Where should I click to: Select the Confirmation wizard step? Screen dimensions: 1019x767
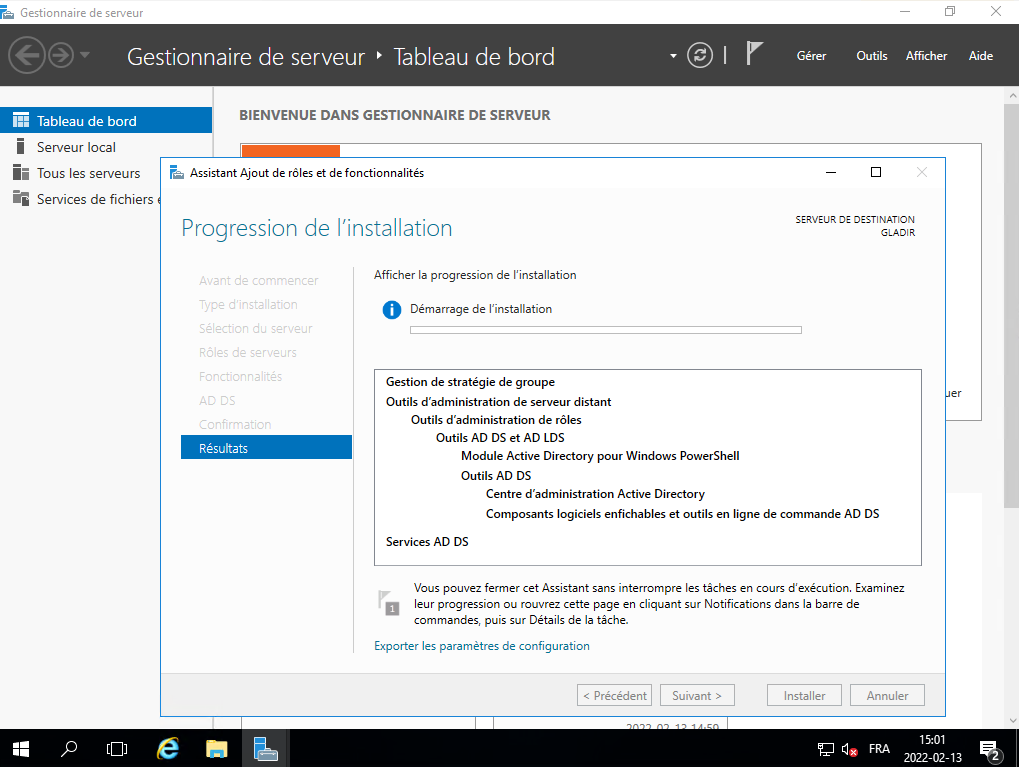coord(235,424)
